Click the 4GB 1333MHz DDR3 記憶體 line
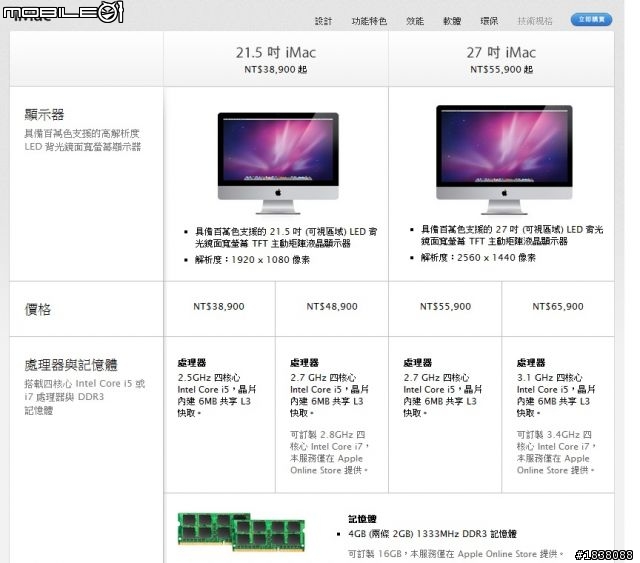Screen dimensions: 640x563 point(432,534)
